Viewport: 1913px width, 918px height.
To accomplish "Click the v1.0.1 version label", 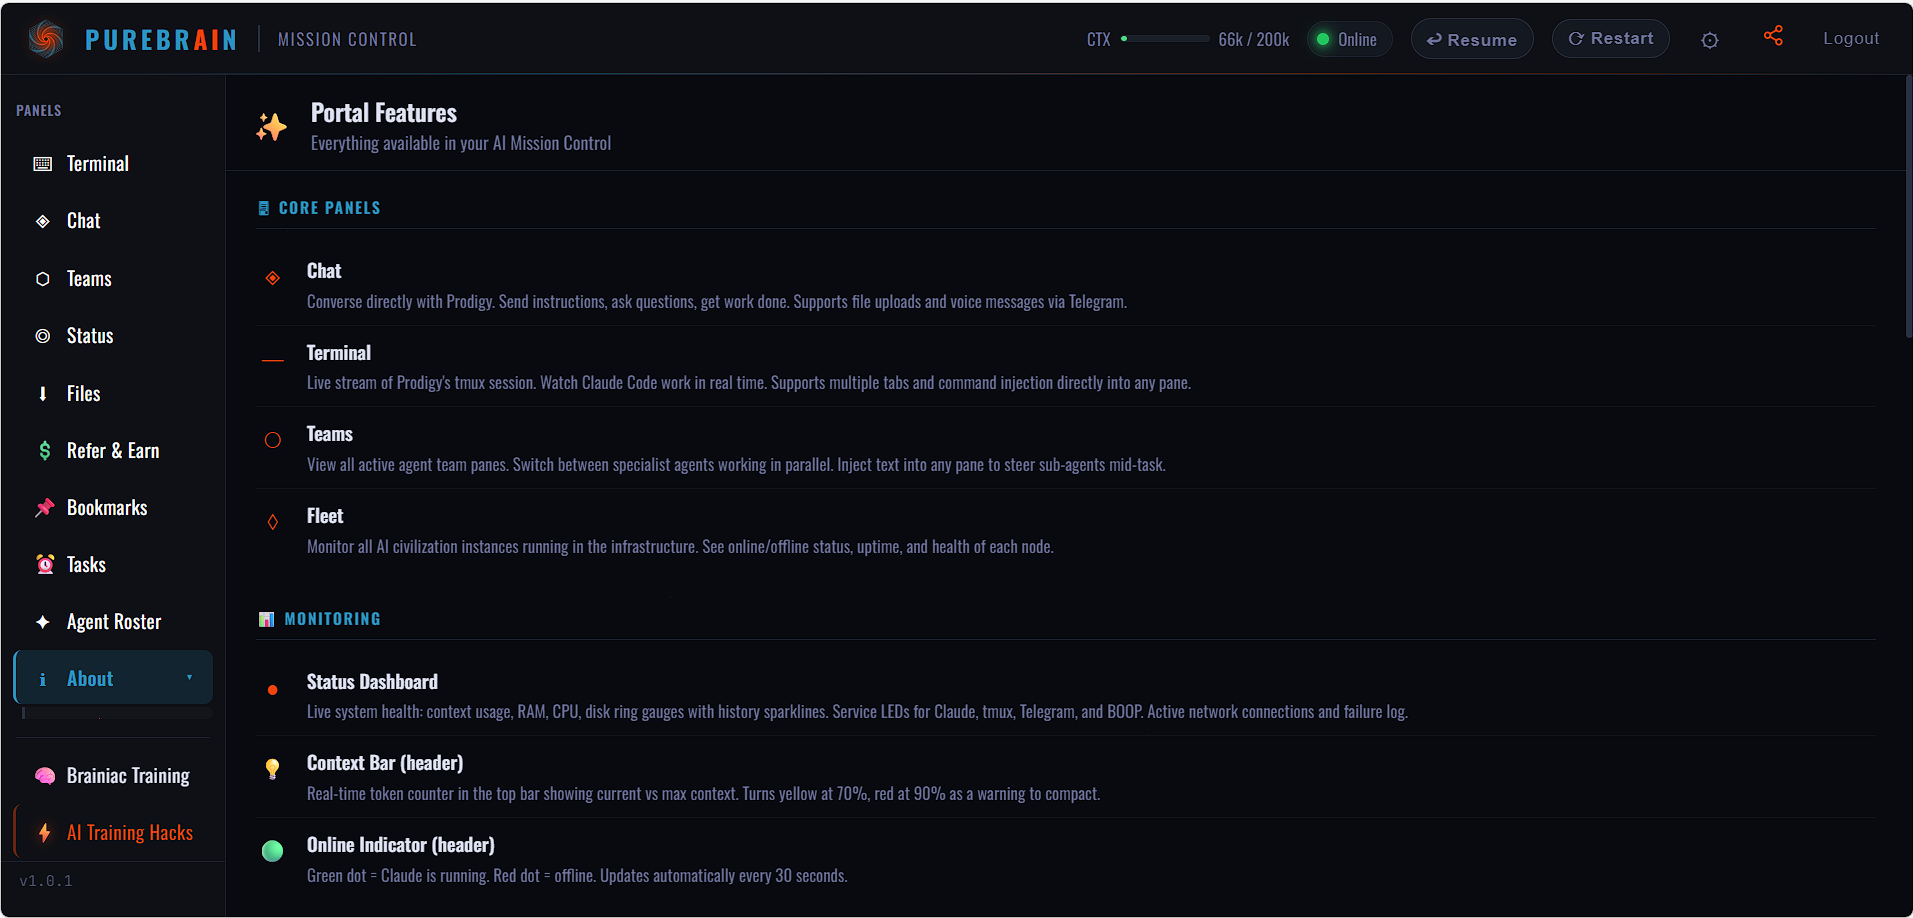I will (46, 881).
